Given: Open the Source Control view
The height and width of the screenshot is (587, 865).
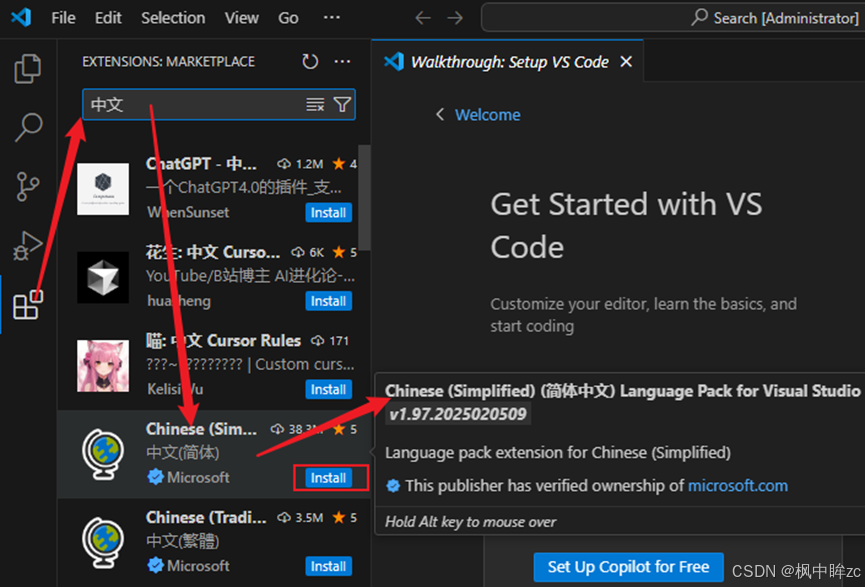Looking at the screenshot, I should pyautogui.click(x=28, y=186).
